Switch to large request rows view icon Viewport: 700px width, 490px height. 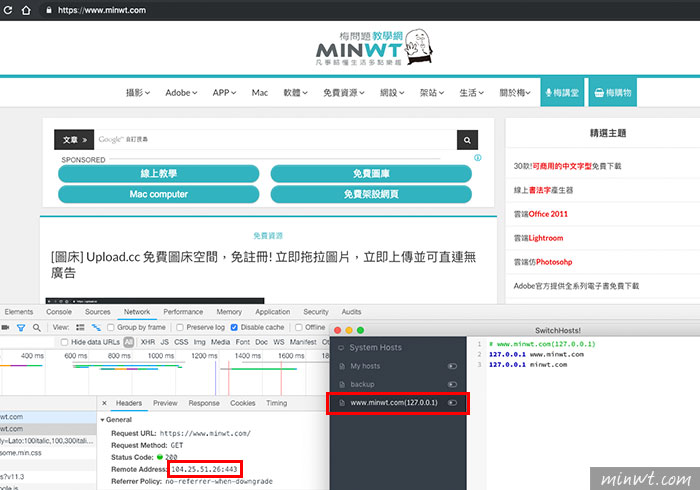80,328
